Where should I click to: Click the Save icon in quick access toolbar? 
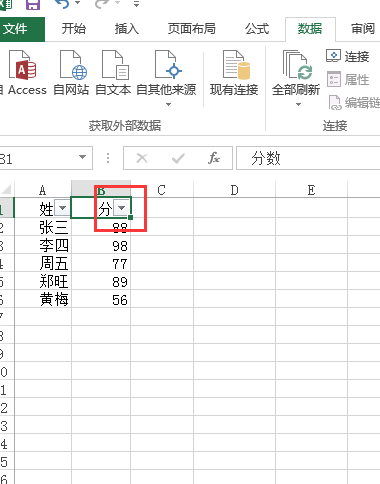[x=33, y=4]
